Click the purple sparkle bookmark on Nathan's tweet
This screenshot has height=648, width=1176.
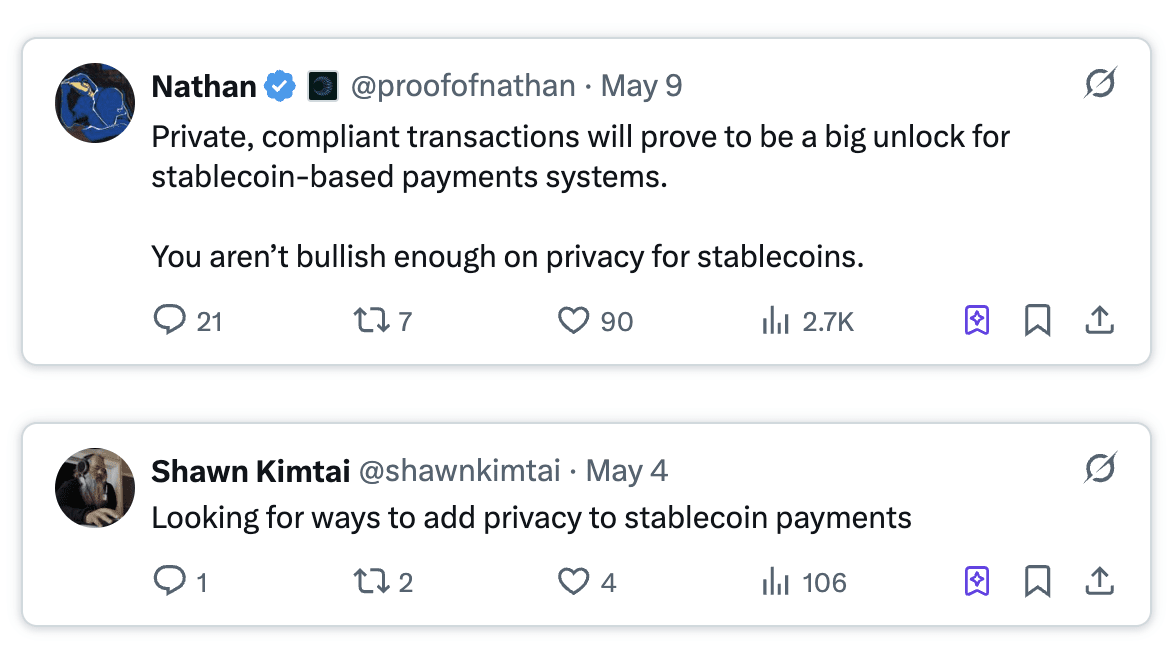point(977,320)
